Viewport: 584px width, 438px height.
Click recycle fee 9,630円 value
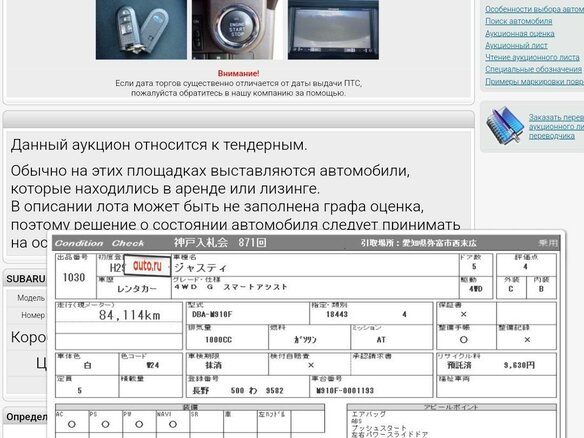pyautogui.click(x=519, y=365)
